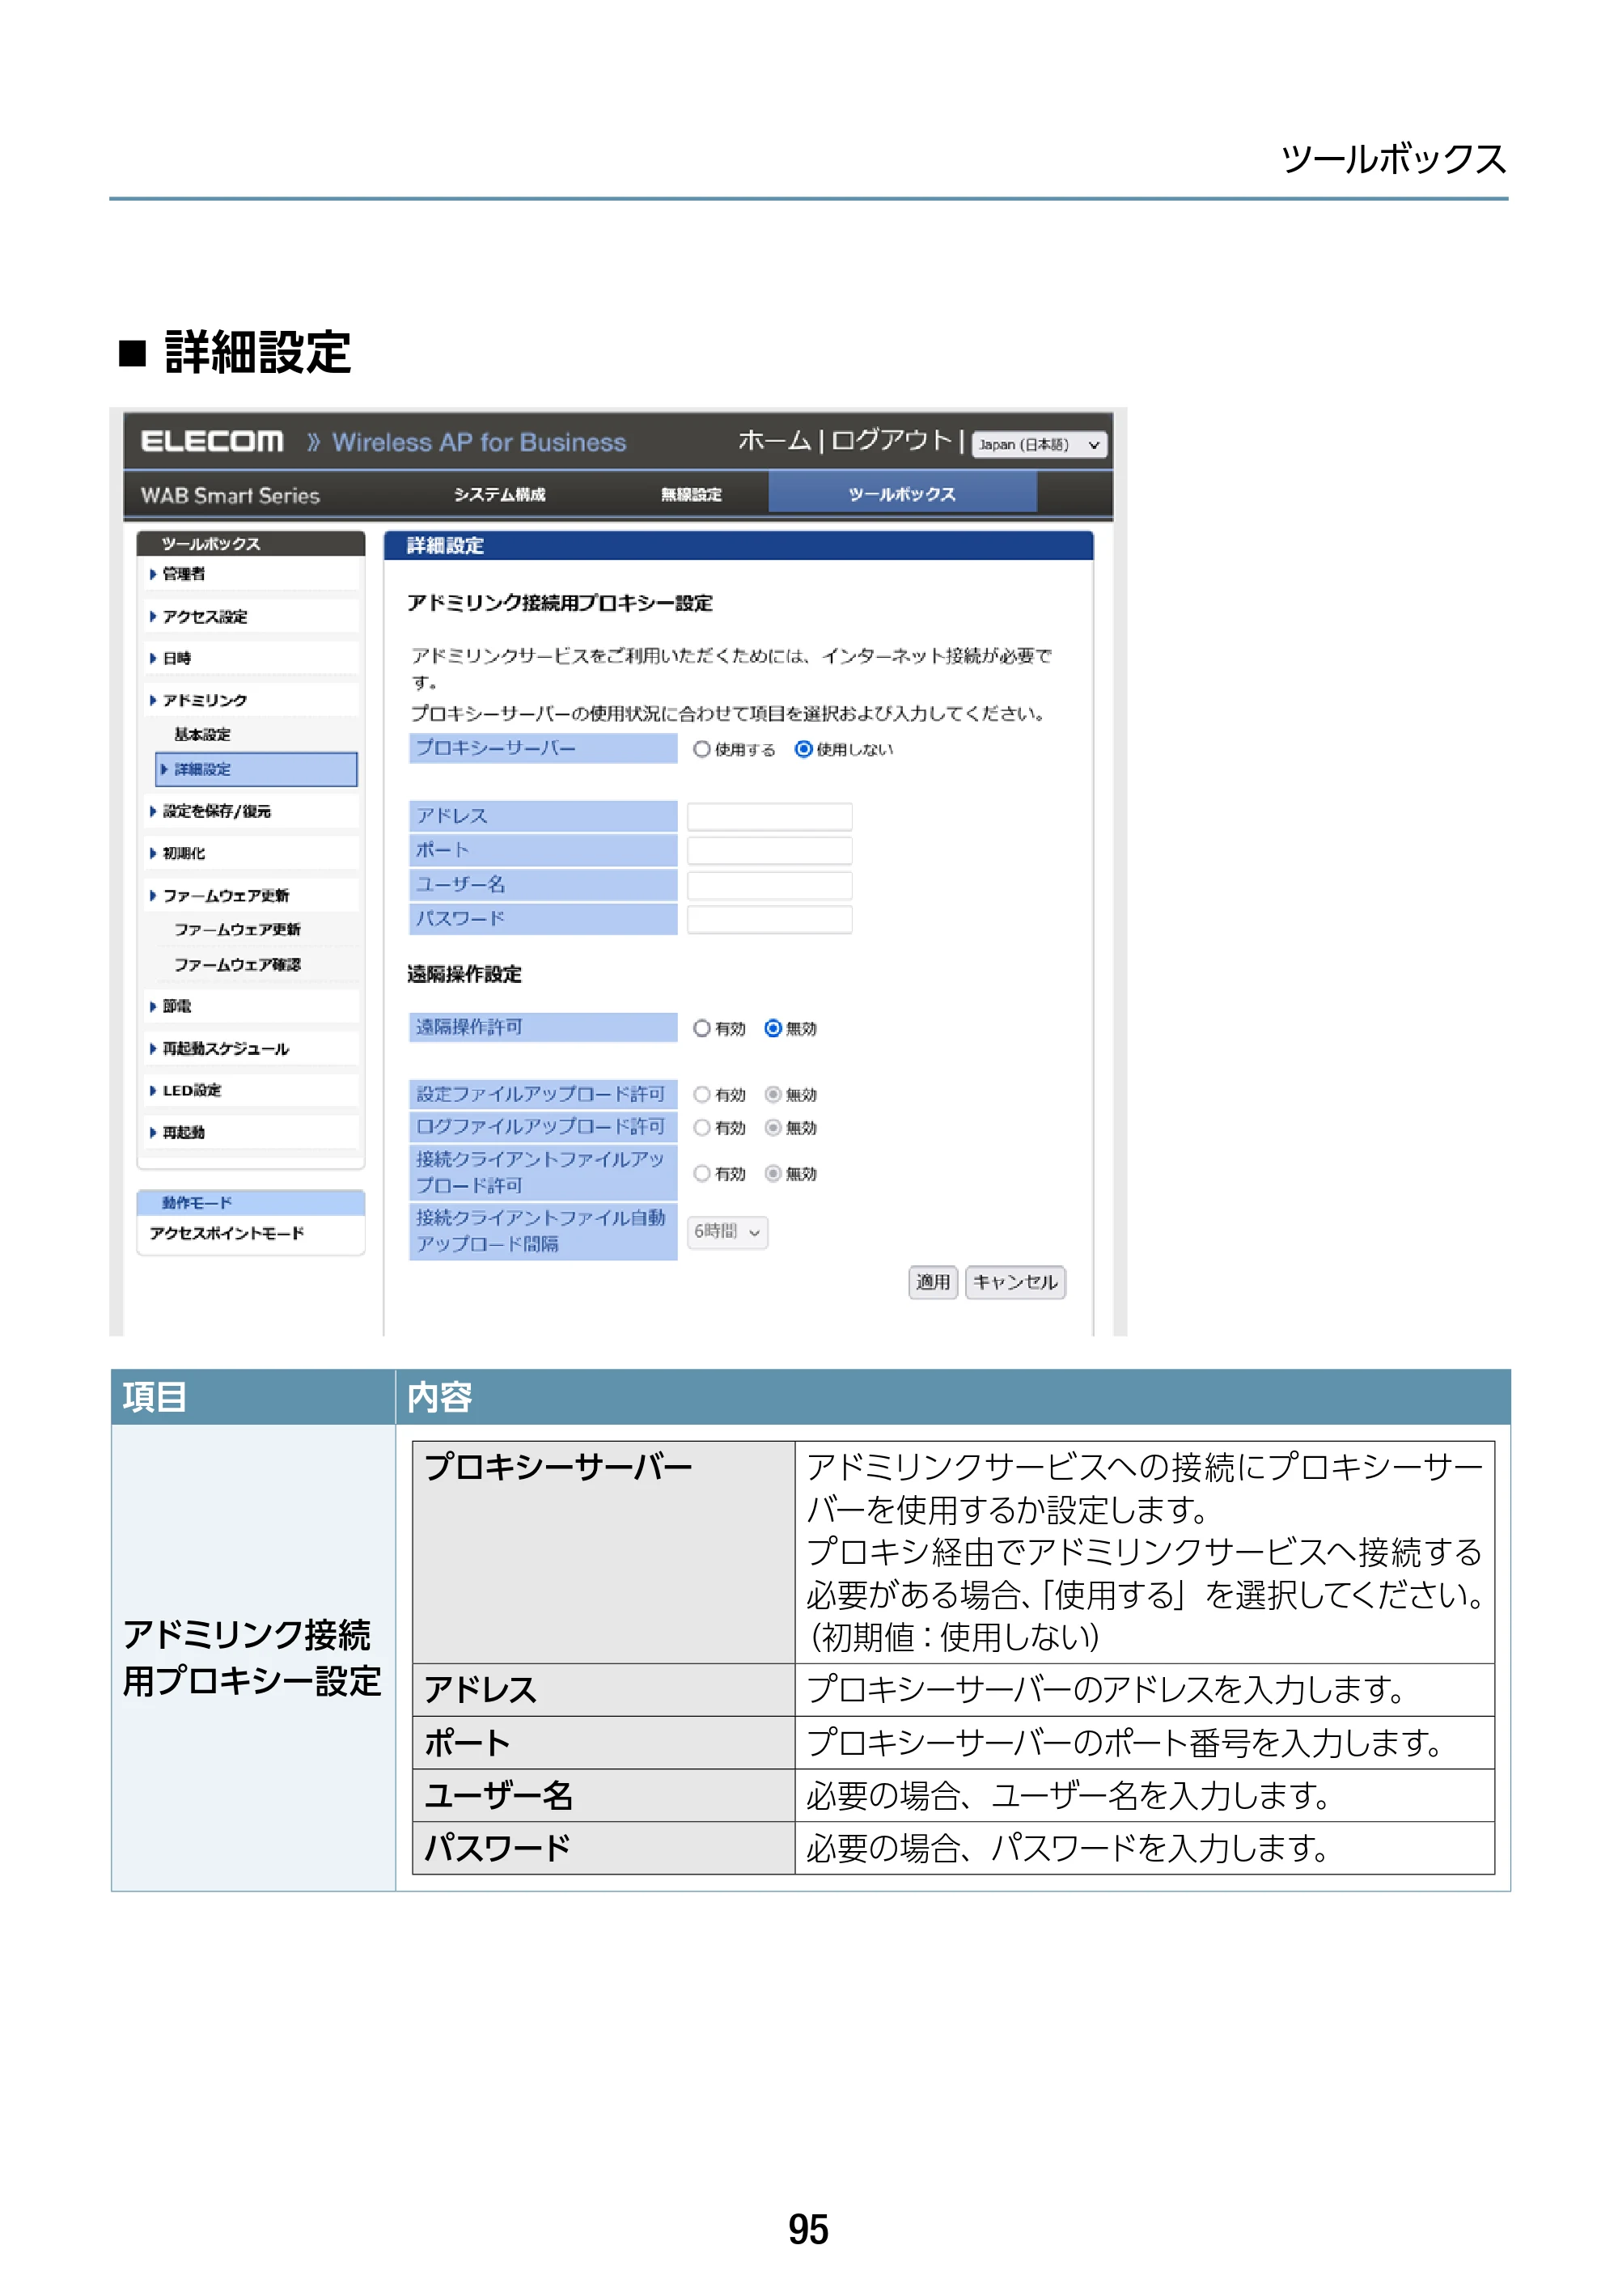
Task: Click the パスワード input field
Action: click(x=769, y=919)
